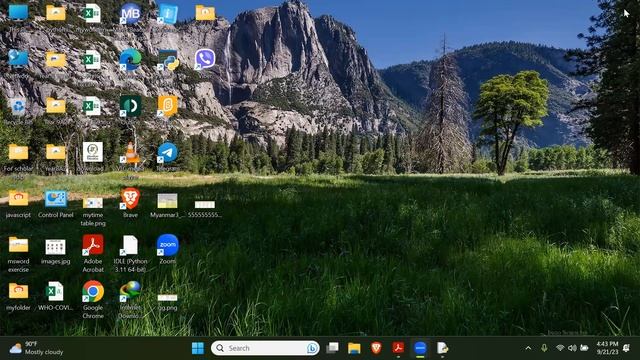
Task: Switch to Brave in the taskbar
Action: 376,348
